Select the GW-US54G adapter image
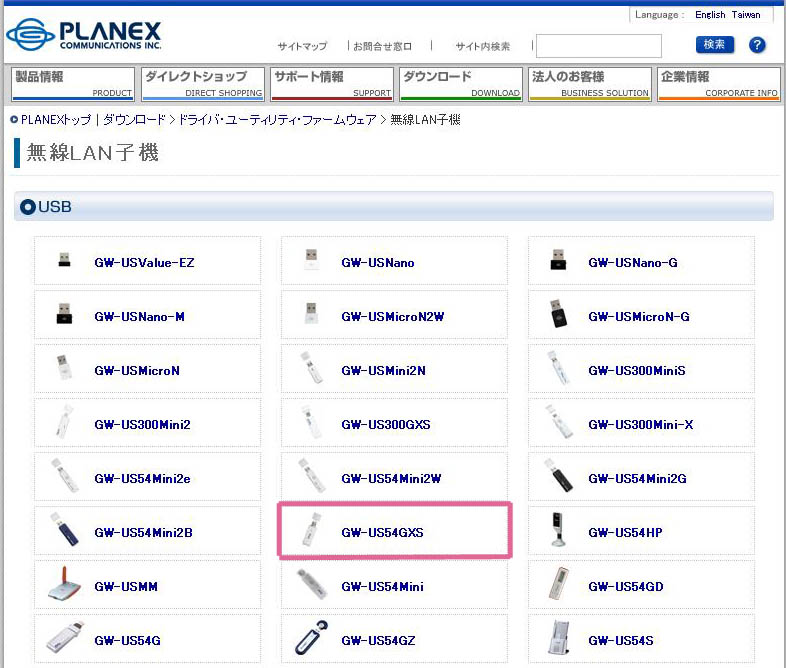This screenshot has width=786, height=668. [65, 637]
